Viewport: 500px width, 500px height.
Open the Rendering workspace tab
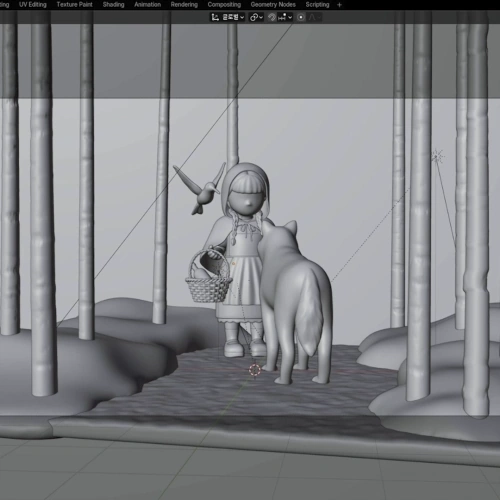[x=184, y=5]
